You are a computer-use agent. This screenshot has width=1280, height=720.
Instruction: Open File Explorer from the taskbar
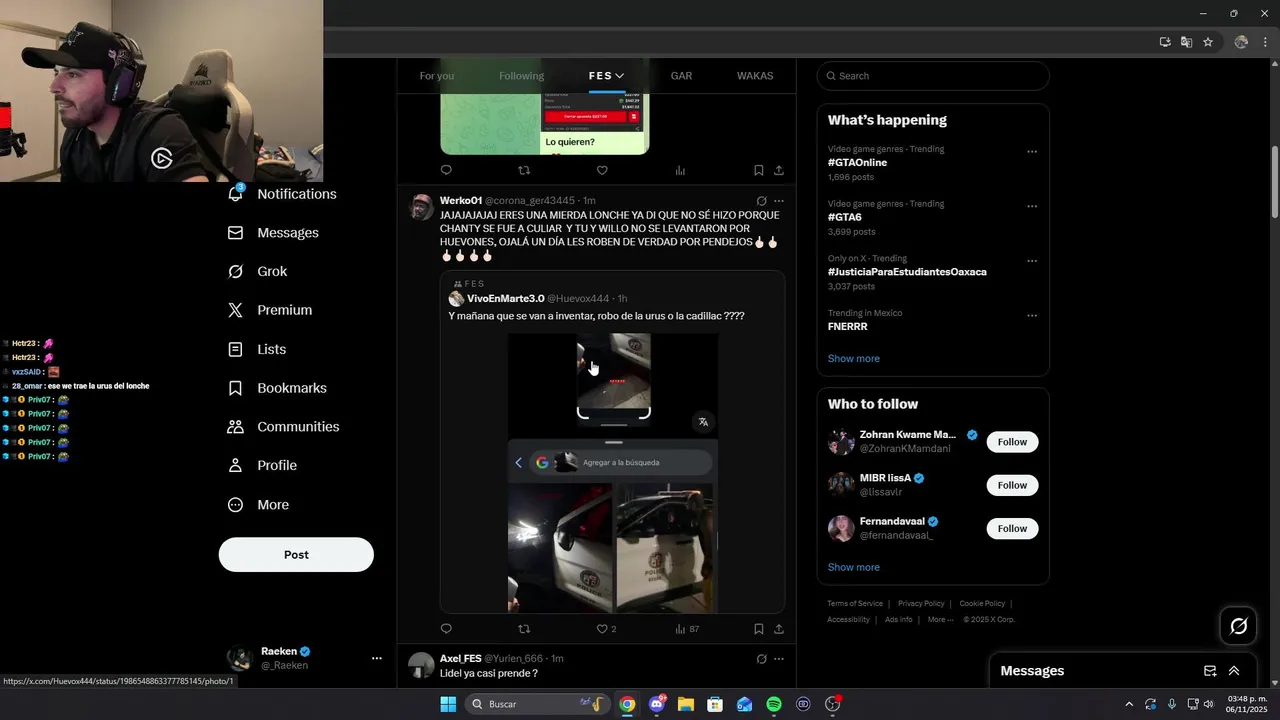pyautogui.click(x=686, y=704)
